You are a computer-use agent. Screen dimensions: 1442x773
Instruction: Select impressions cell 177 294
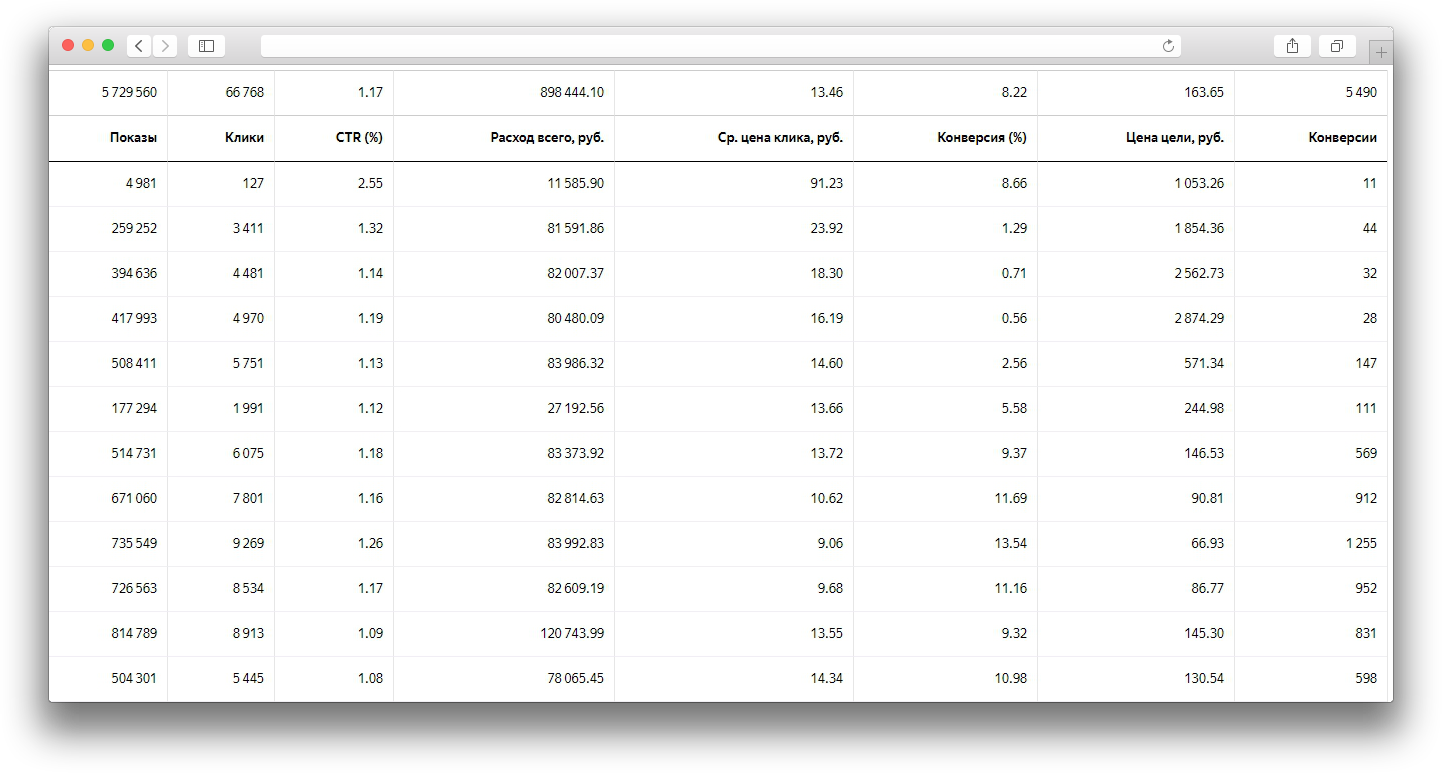(x=134, y=408)
